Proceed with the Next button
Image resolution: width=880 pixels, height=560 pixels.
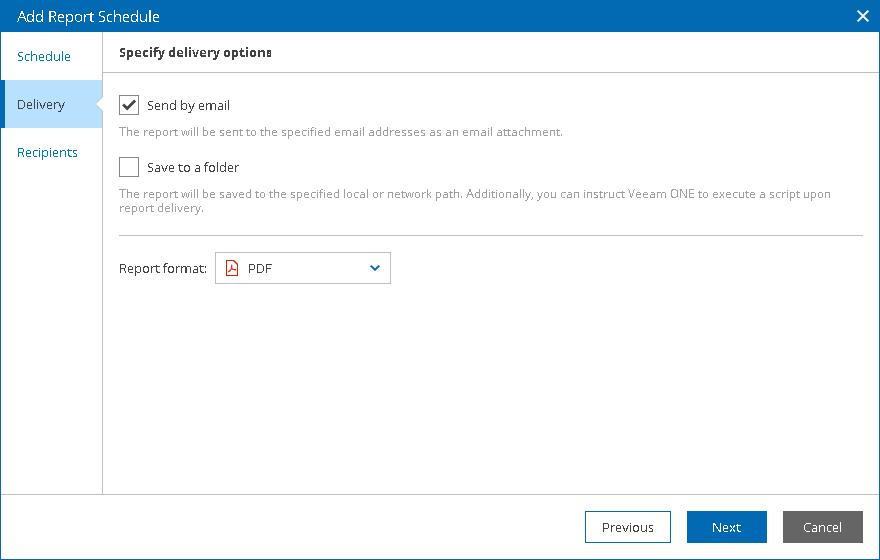(726, 527)
